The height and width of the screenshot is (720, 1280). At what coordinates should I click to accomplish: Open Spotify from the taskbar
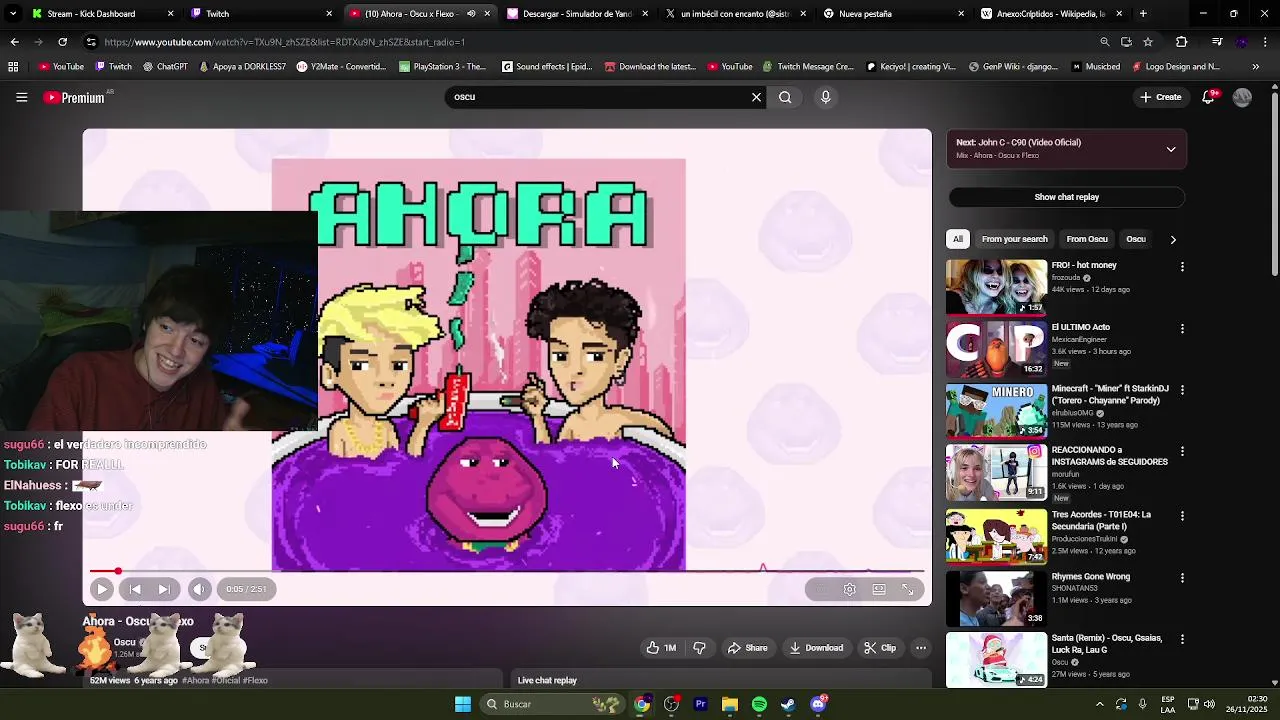pyautogui.click(x=759, y=704)
